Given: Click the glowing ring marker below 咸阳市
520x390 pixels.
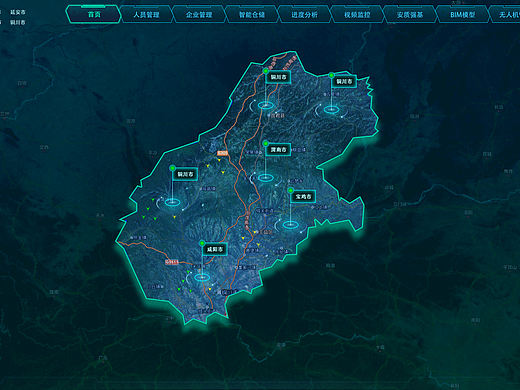Looking at the screenshot, I should click(202, 277).
